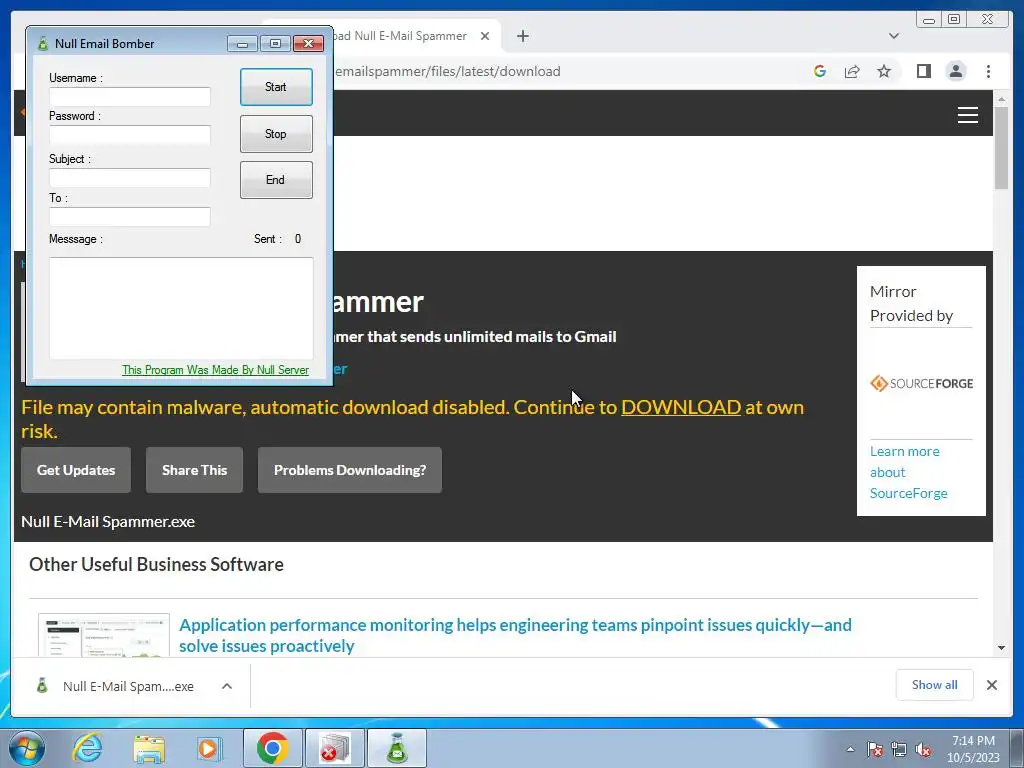1024x768 pixels.
Task: Switch to Null Email Bomber taskbar icon
Action: (397, 748)
